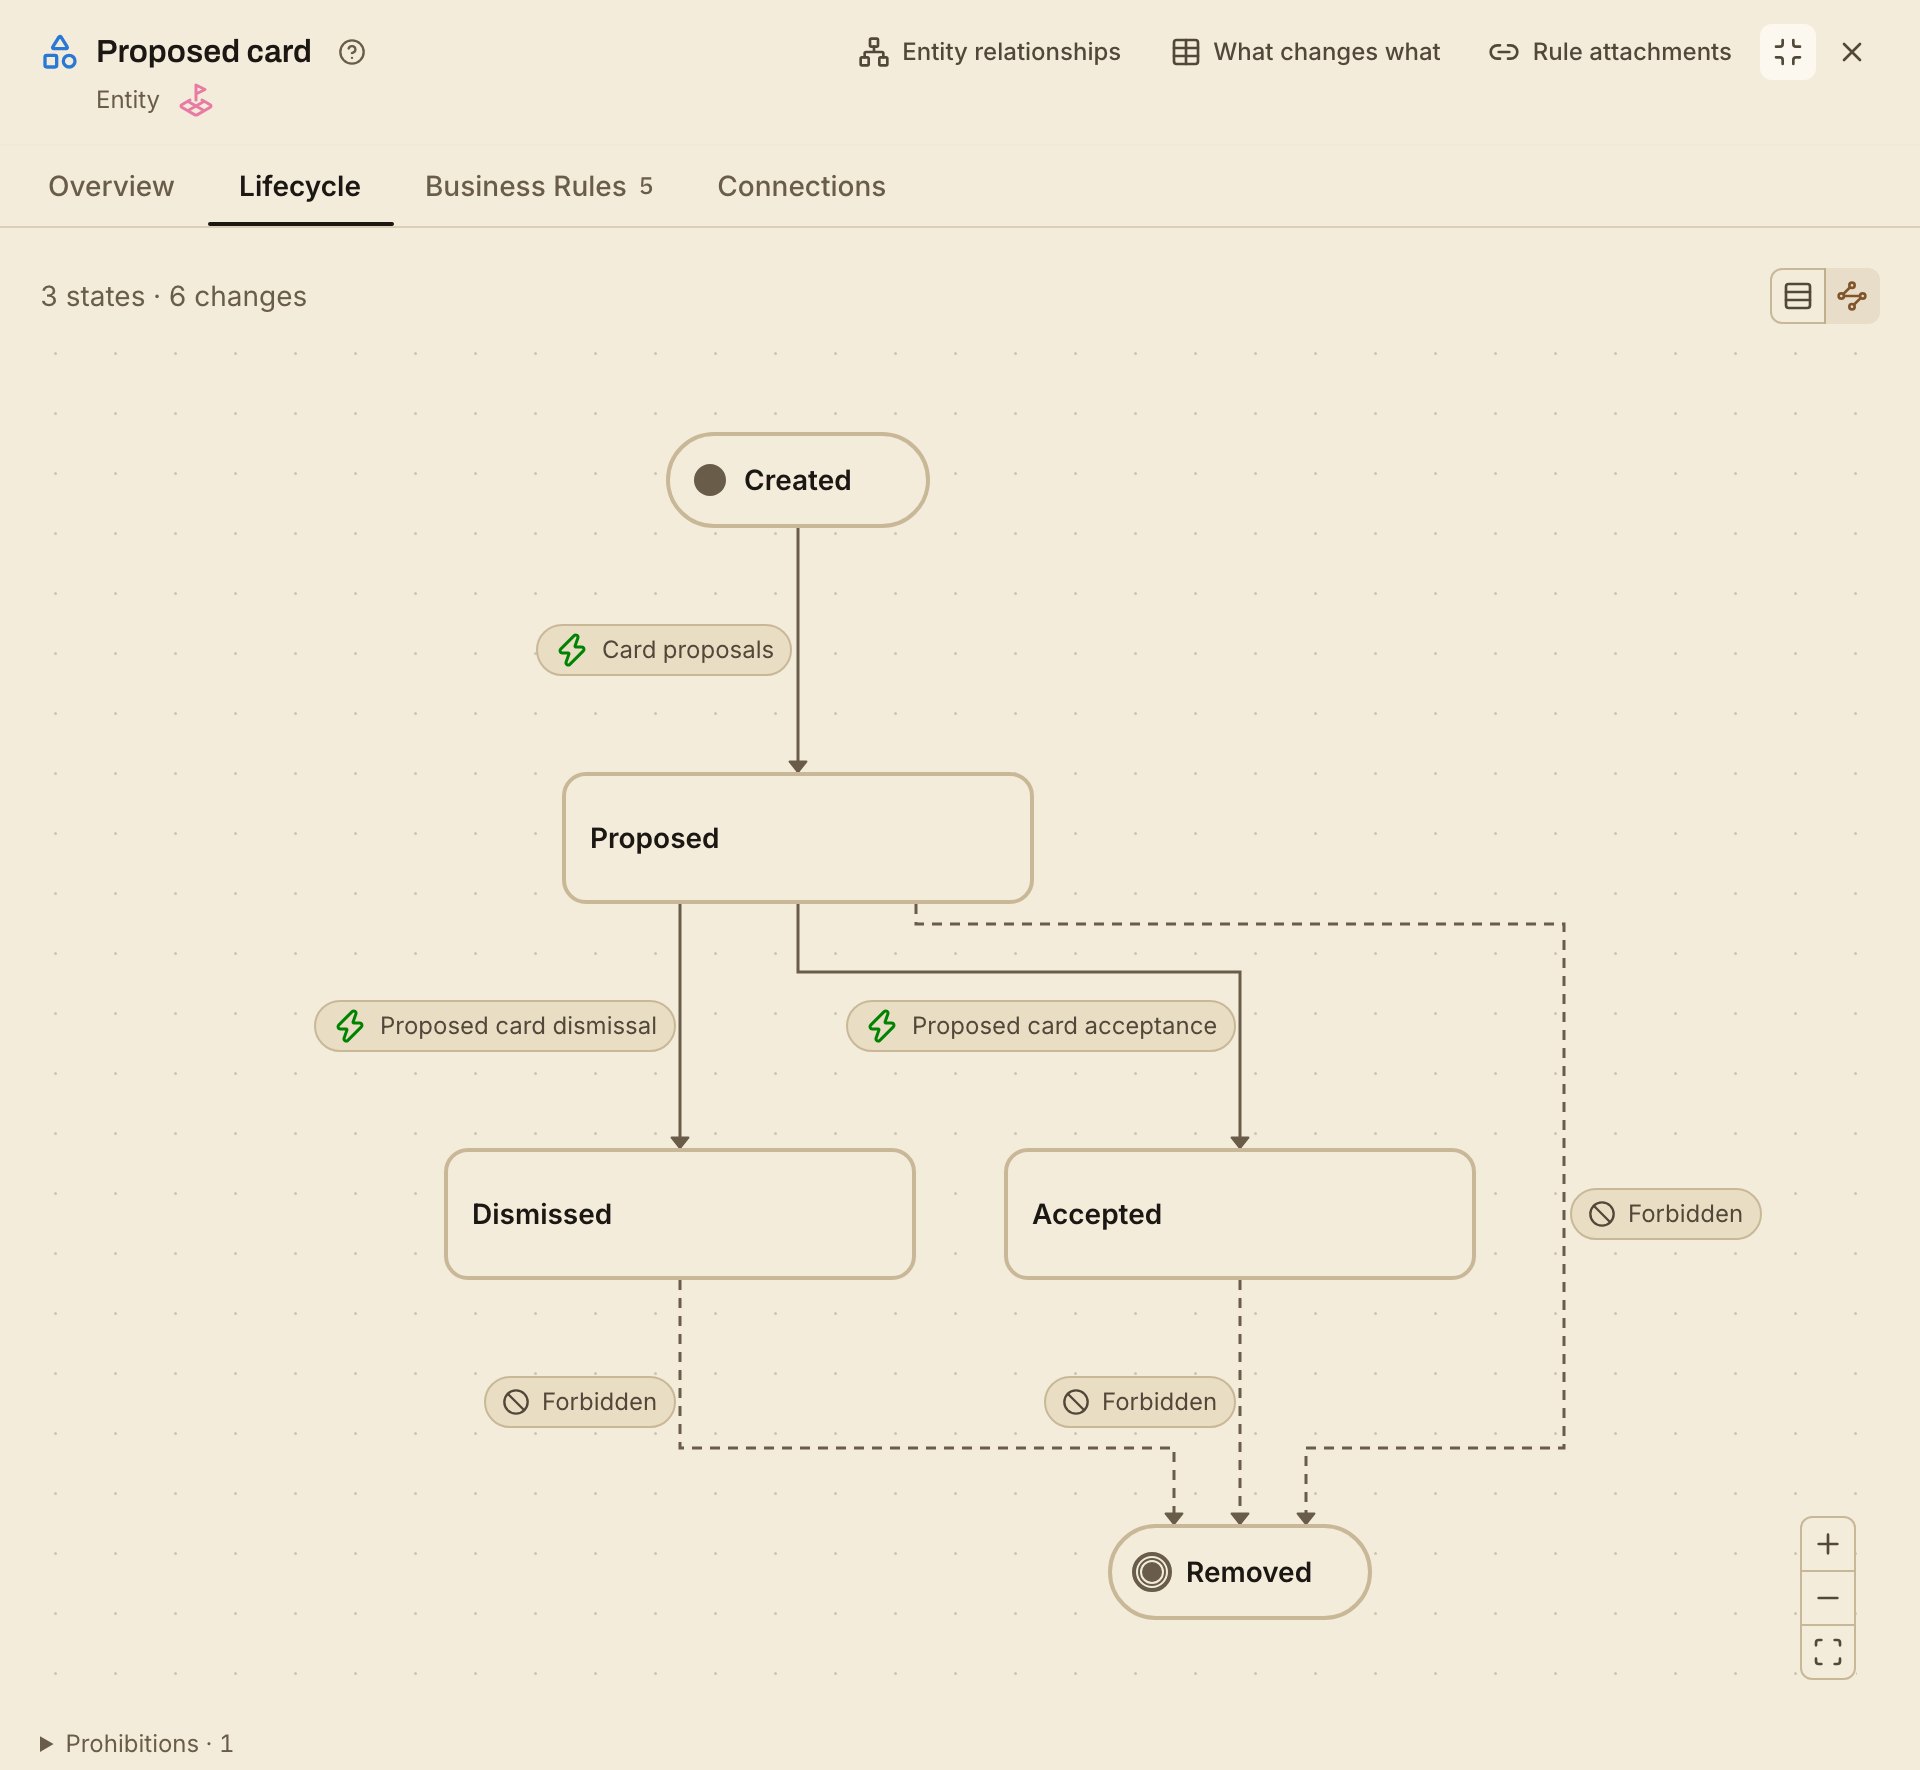Expand the Prohibitions section
Screen dimensions: 1920x1770
136,1743
